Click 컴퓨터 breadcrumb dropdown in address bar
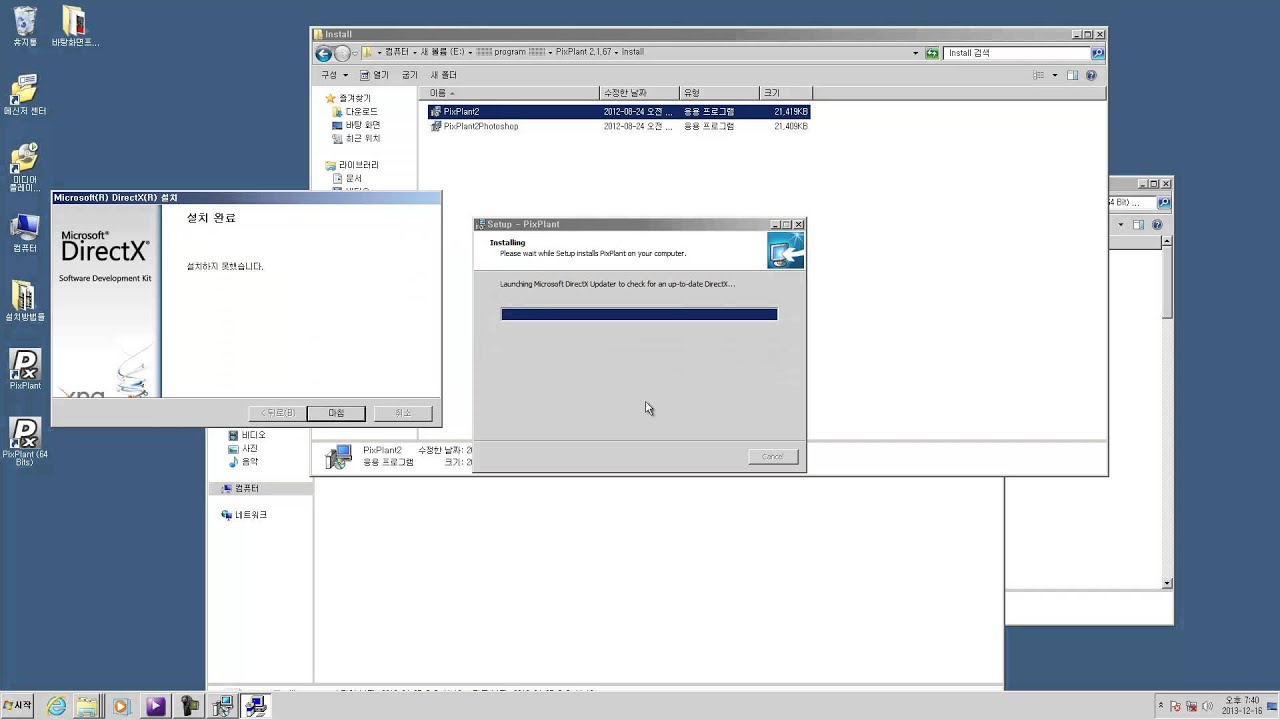 pyautogui.click(x=414, y=52)
